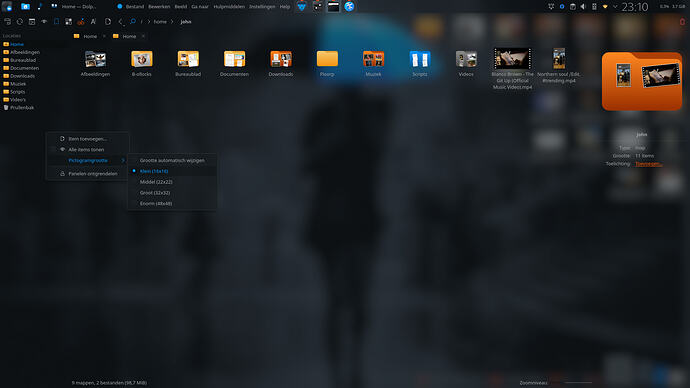Toggle Alle items tonen in context menu
This screenshot has width=690, height=388.
click(x=88, y=150)
